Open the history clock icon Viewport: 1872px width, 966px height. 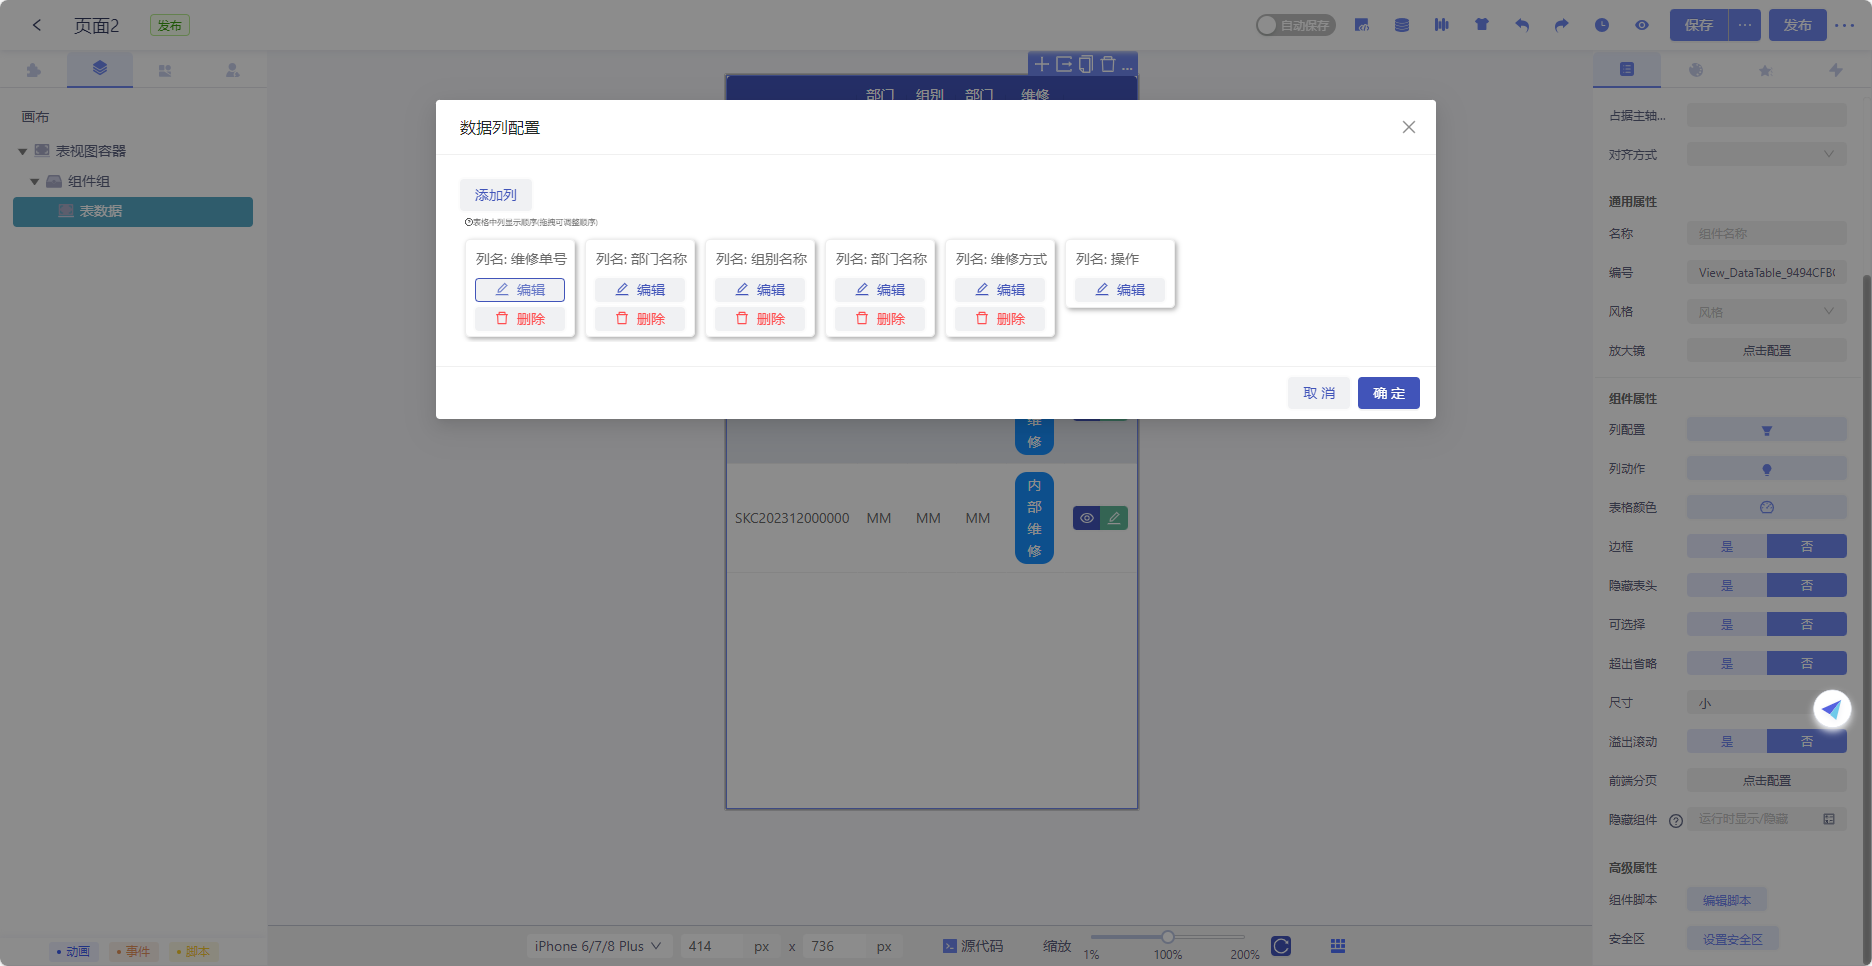coord(1602,25)
